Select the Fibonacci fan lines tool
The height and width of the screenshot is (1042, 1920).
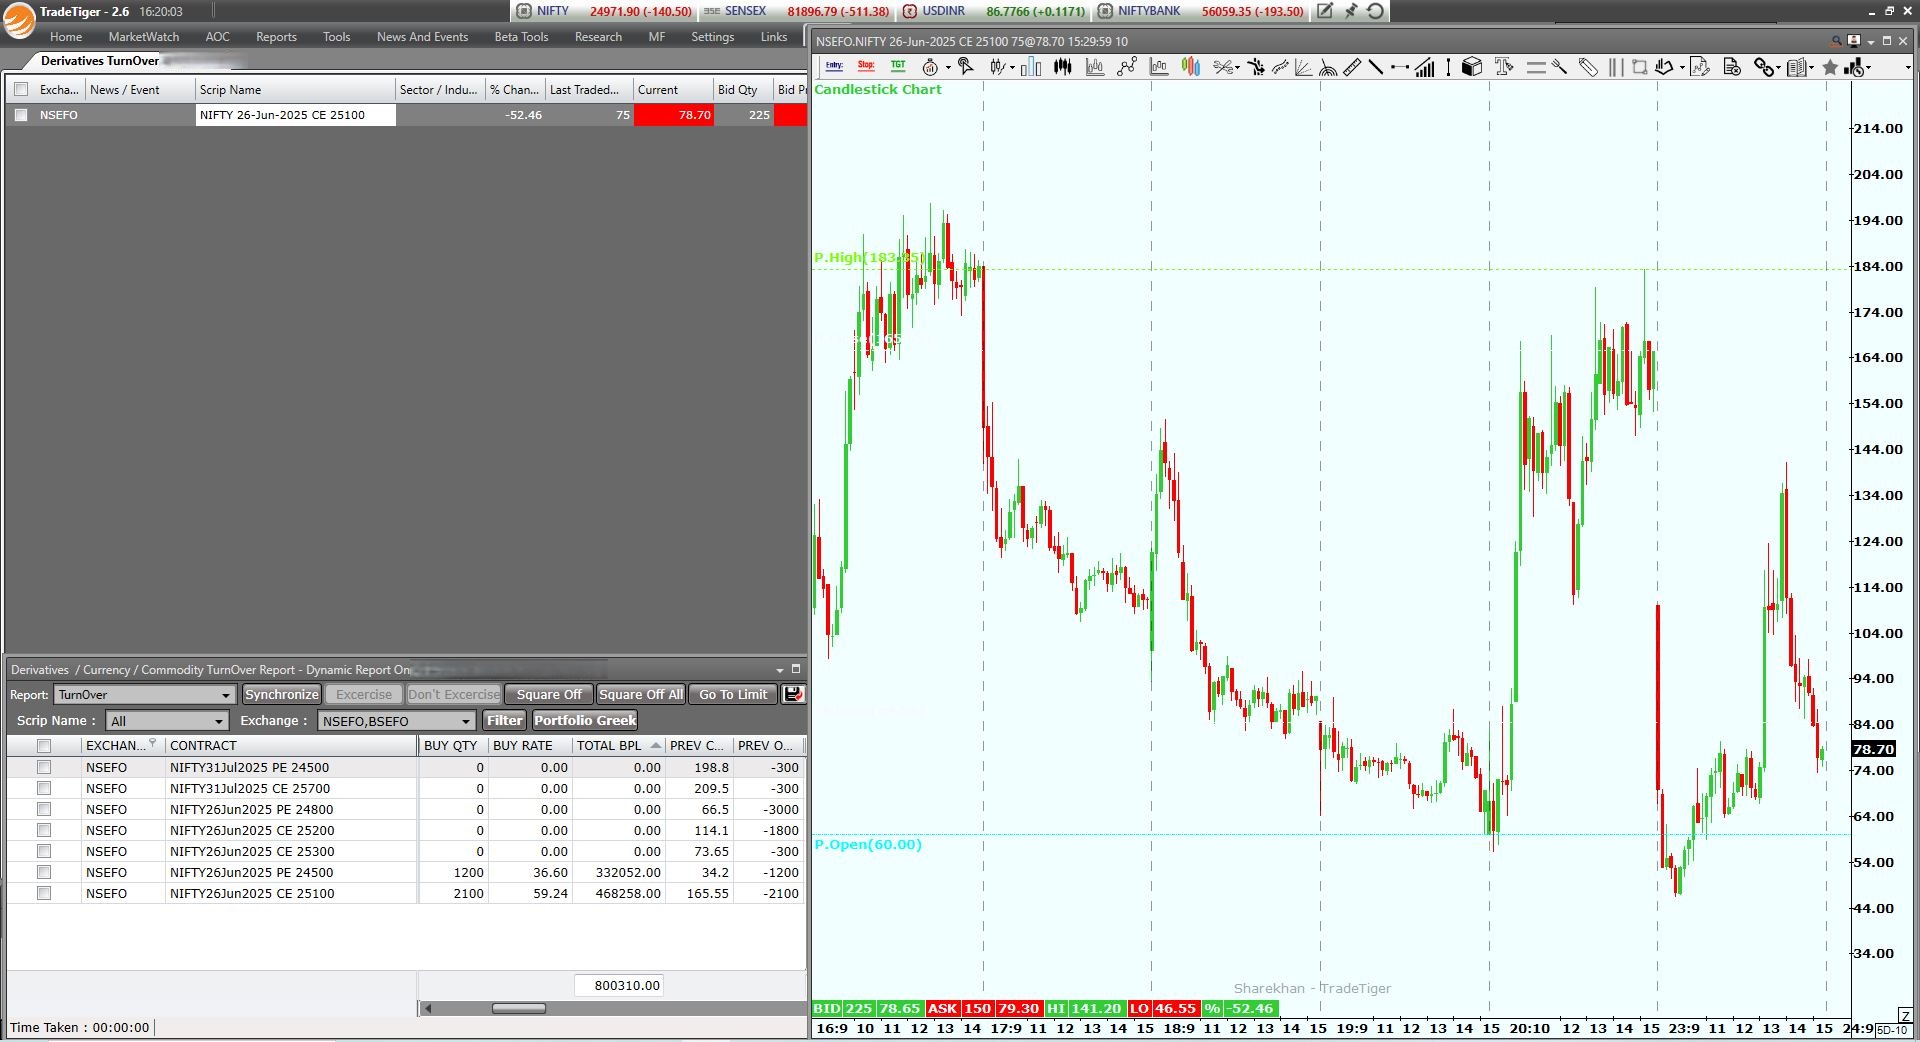click(x=1303, y=67)
